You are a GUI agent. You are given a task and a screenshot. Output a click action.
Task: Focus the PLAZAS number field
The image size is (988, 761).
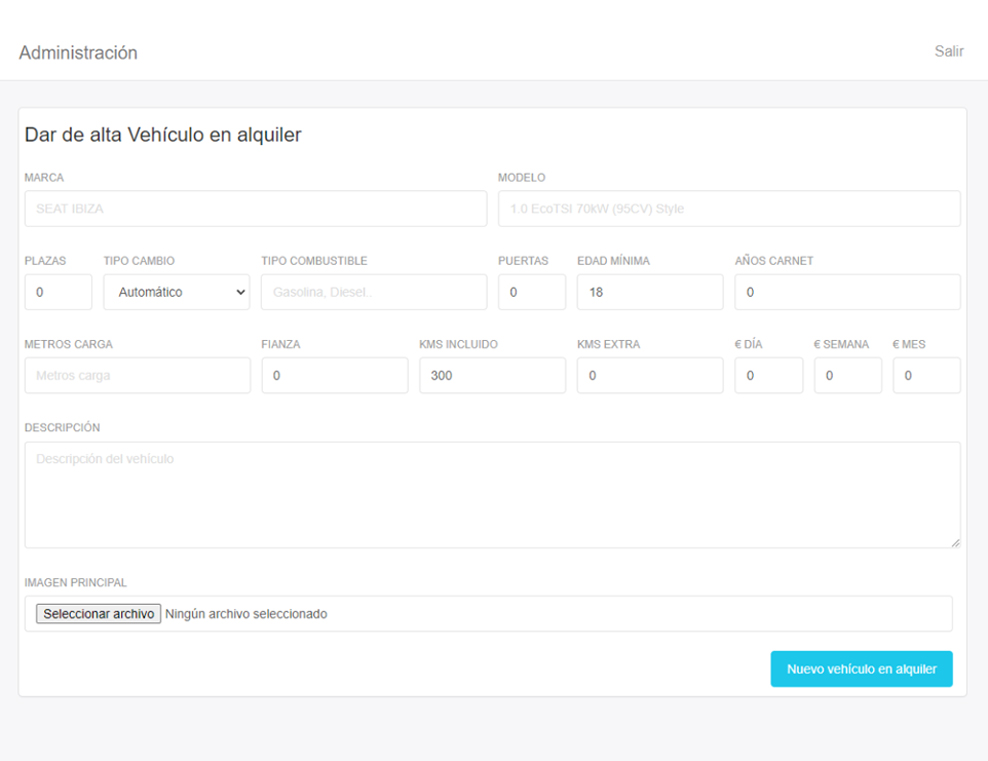click(57, 291)
